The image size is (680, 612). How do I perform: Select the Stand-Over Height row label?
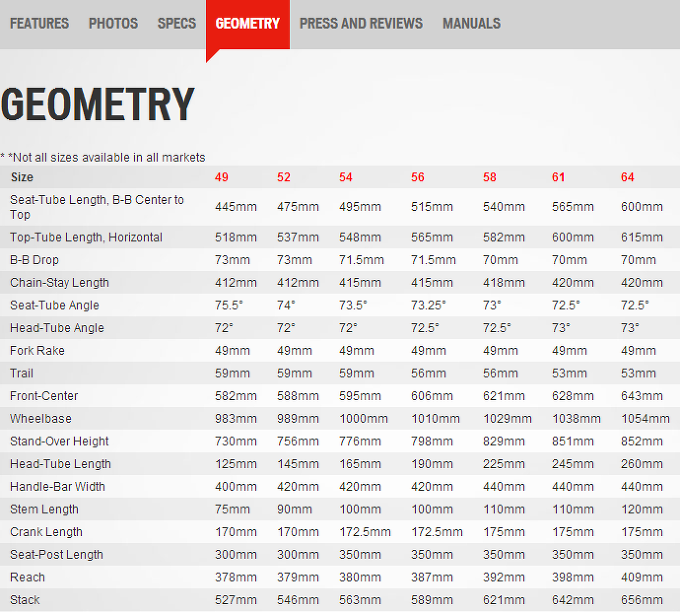point(59,441)
